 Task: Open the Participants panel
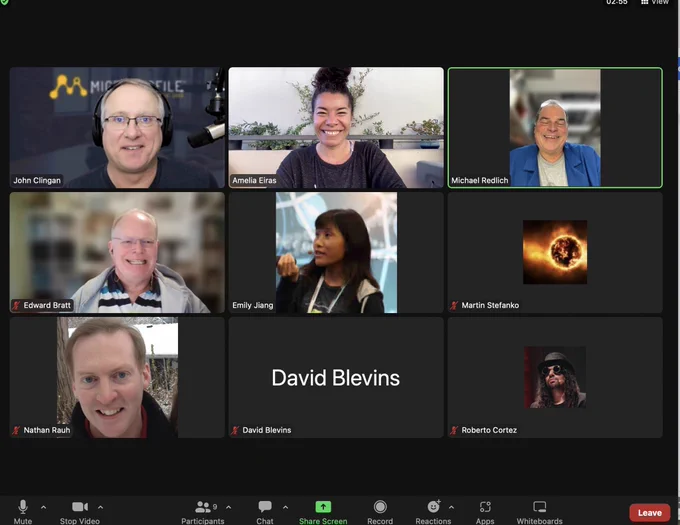click(203, 512)
